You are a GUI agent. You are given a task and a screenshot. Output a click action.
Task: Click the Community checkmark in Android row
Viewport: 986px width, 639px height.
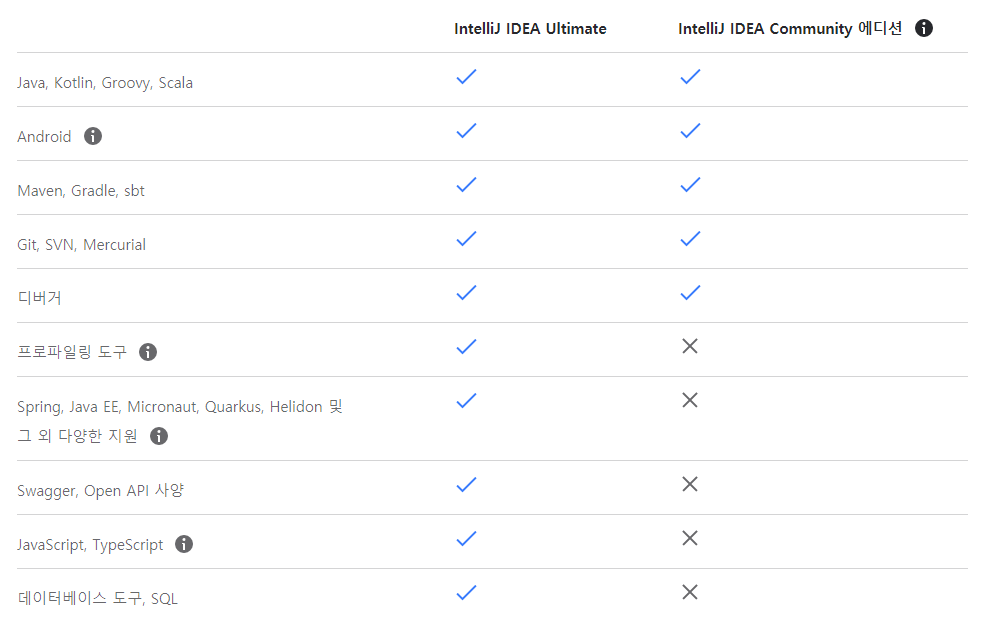[x=690, y=131]
